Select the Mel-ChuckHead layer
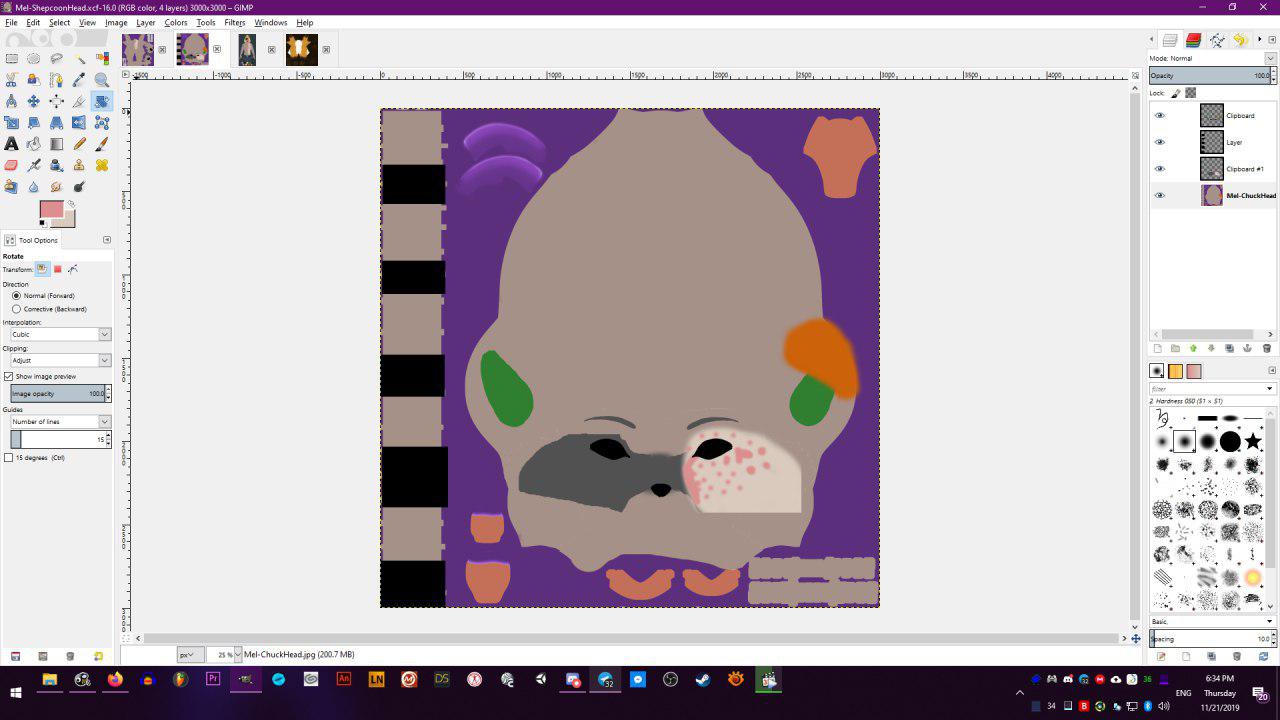 click(x=1250, y=196)
